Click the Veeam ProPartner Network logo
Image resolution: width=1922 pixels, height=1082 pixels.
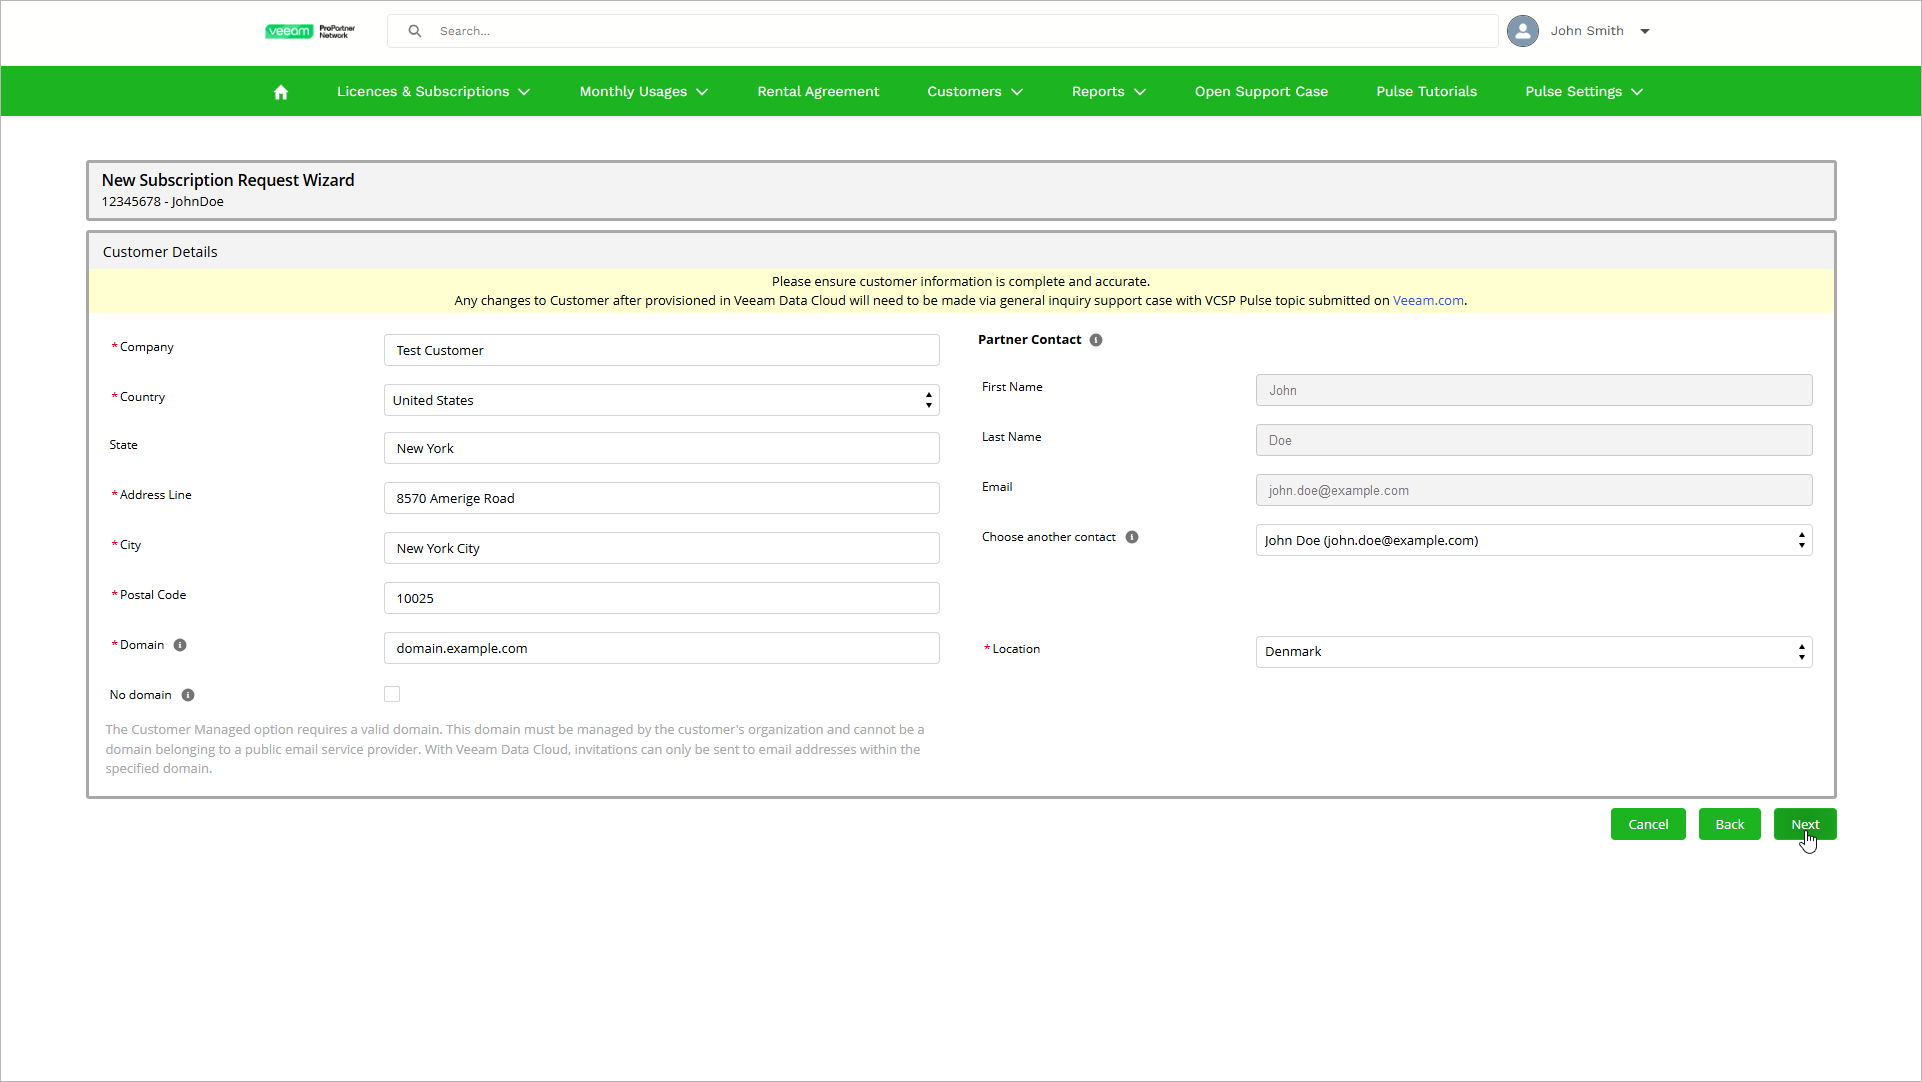point(310,31)
